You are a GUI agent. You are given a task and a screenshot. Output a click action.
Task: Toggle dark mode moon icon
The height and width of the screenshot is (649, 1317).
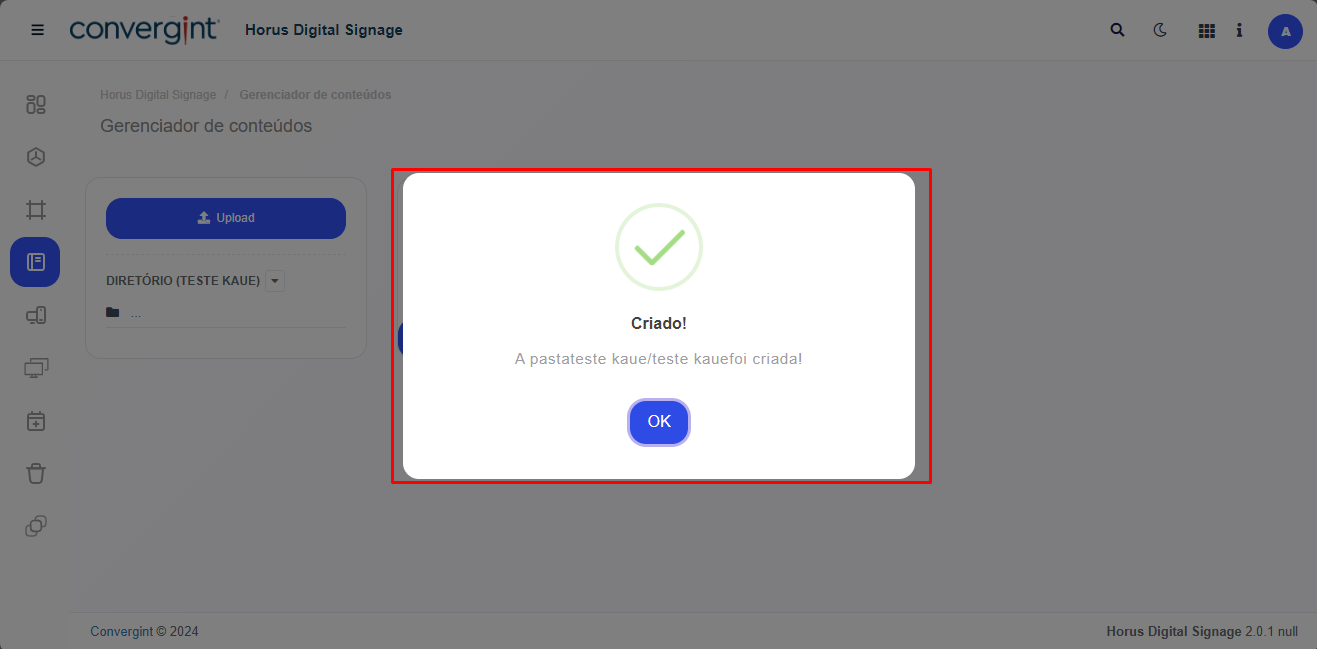click(1160, 30)
